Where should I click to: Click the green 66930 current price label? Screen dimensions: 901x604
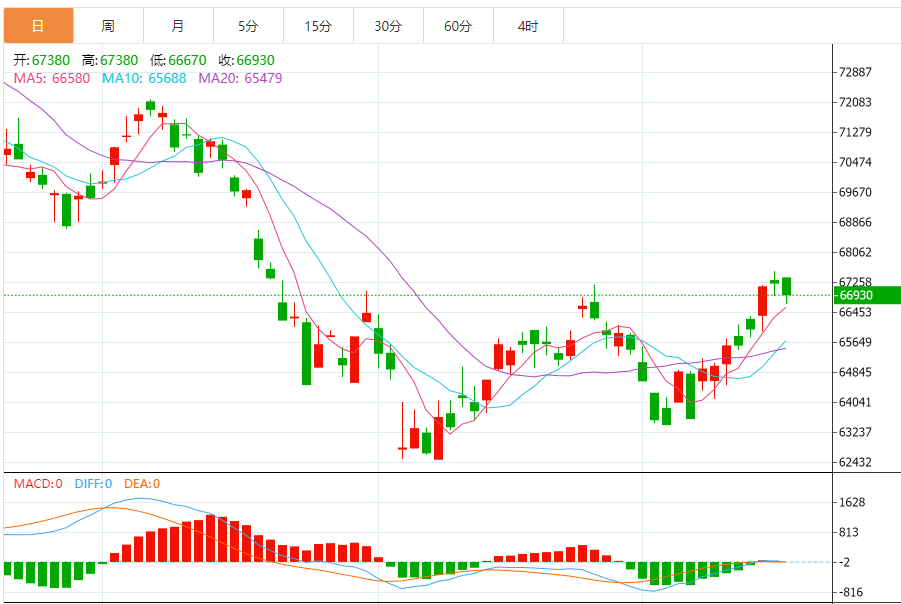pyautogui.click(x=867, y=295)
